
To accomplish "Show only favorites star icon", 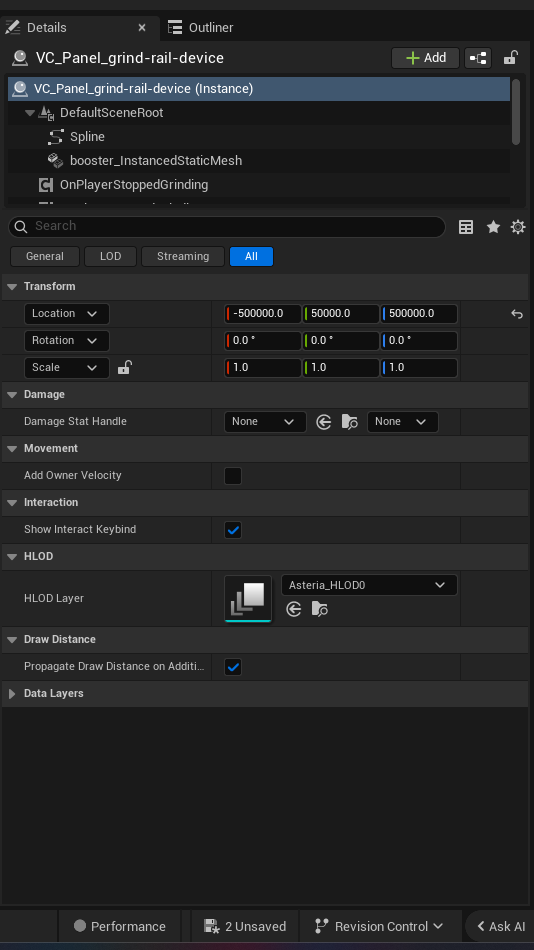I will click(x=493, y=227).
